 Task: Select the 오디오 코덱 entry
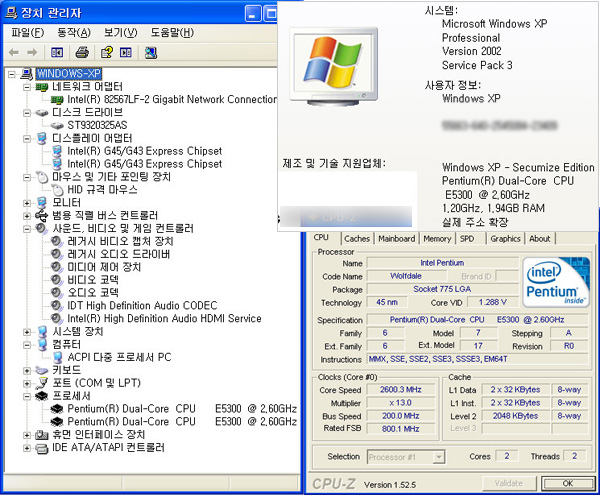coord(93,293)
